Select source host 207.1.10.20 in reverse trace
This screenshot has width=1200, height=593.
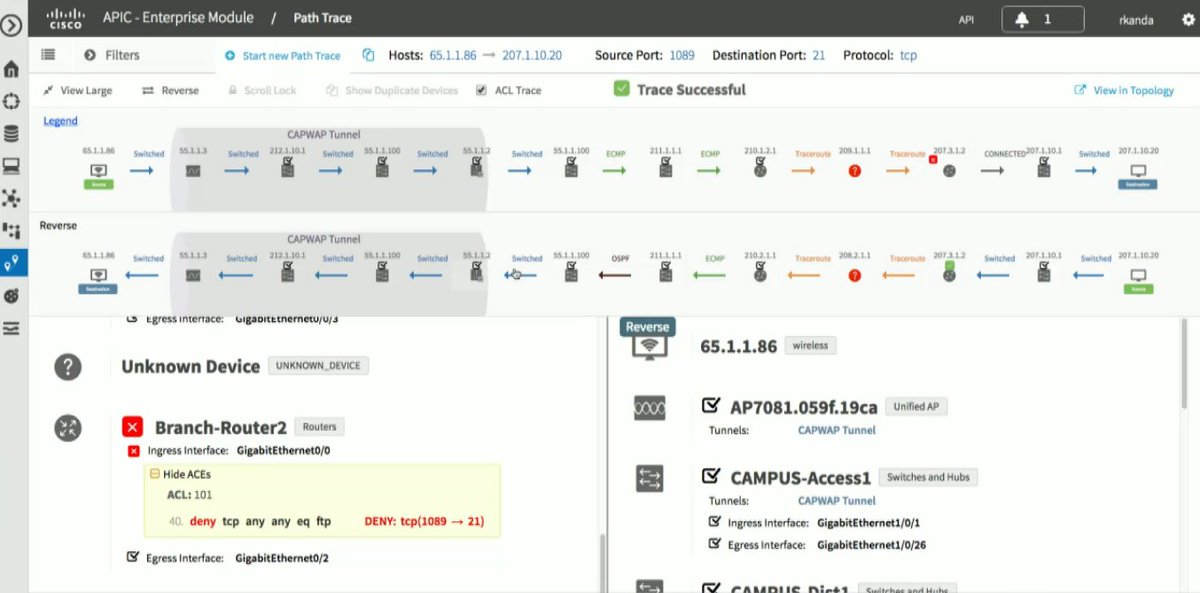click(1137, 274)
